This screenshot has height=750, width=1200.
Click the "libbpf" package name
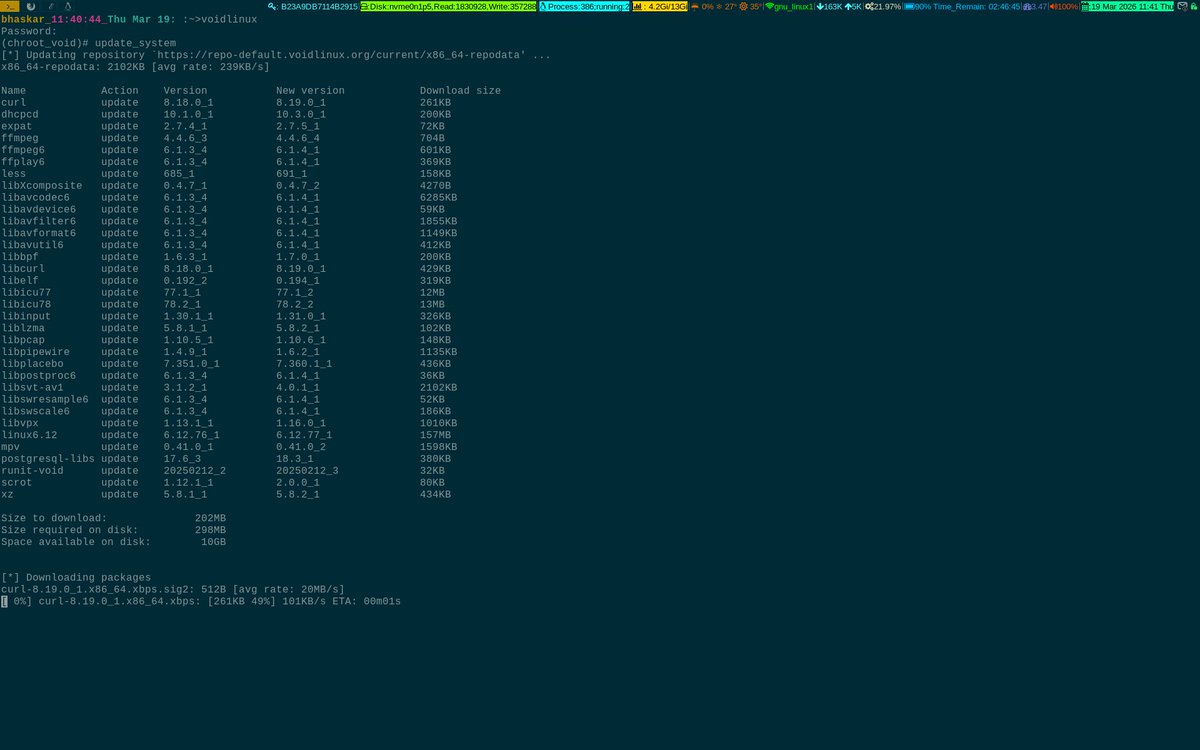click(20, 258)
